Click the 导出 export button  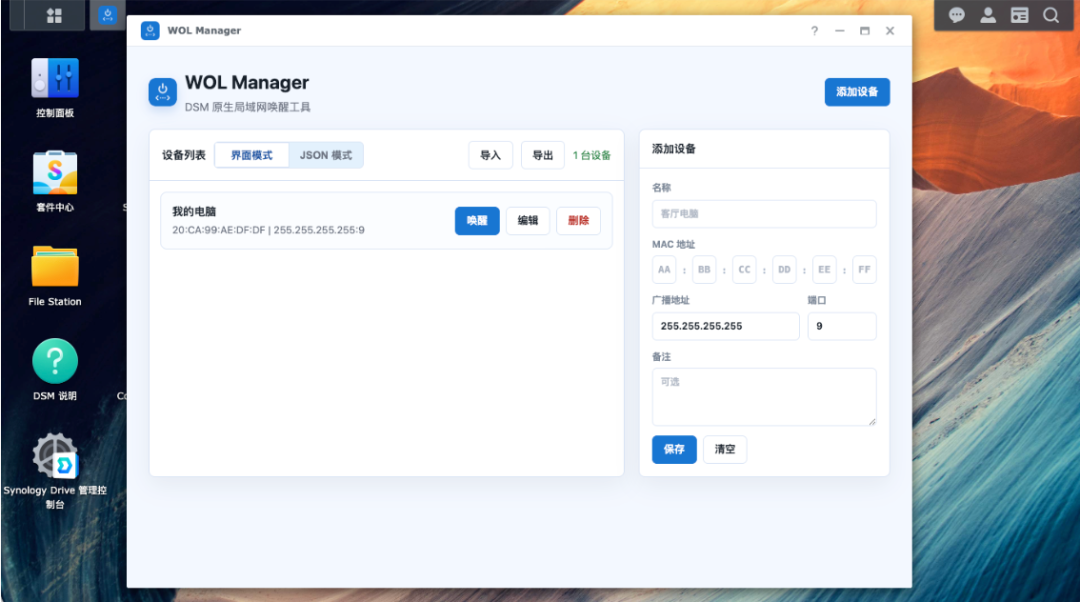click(543, 155)
